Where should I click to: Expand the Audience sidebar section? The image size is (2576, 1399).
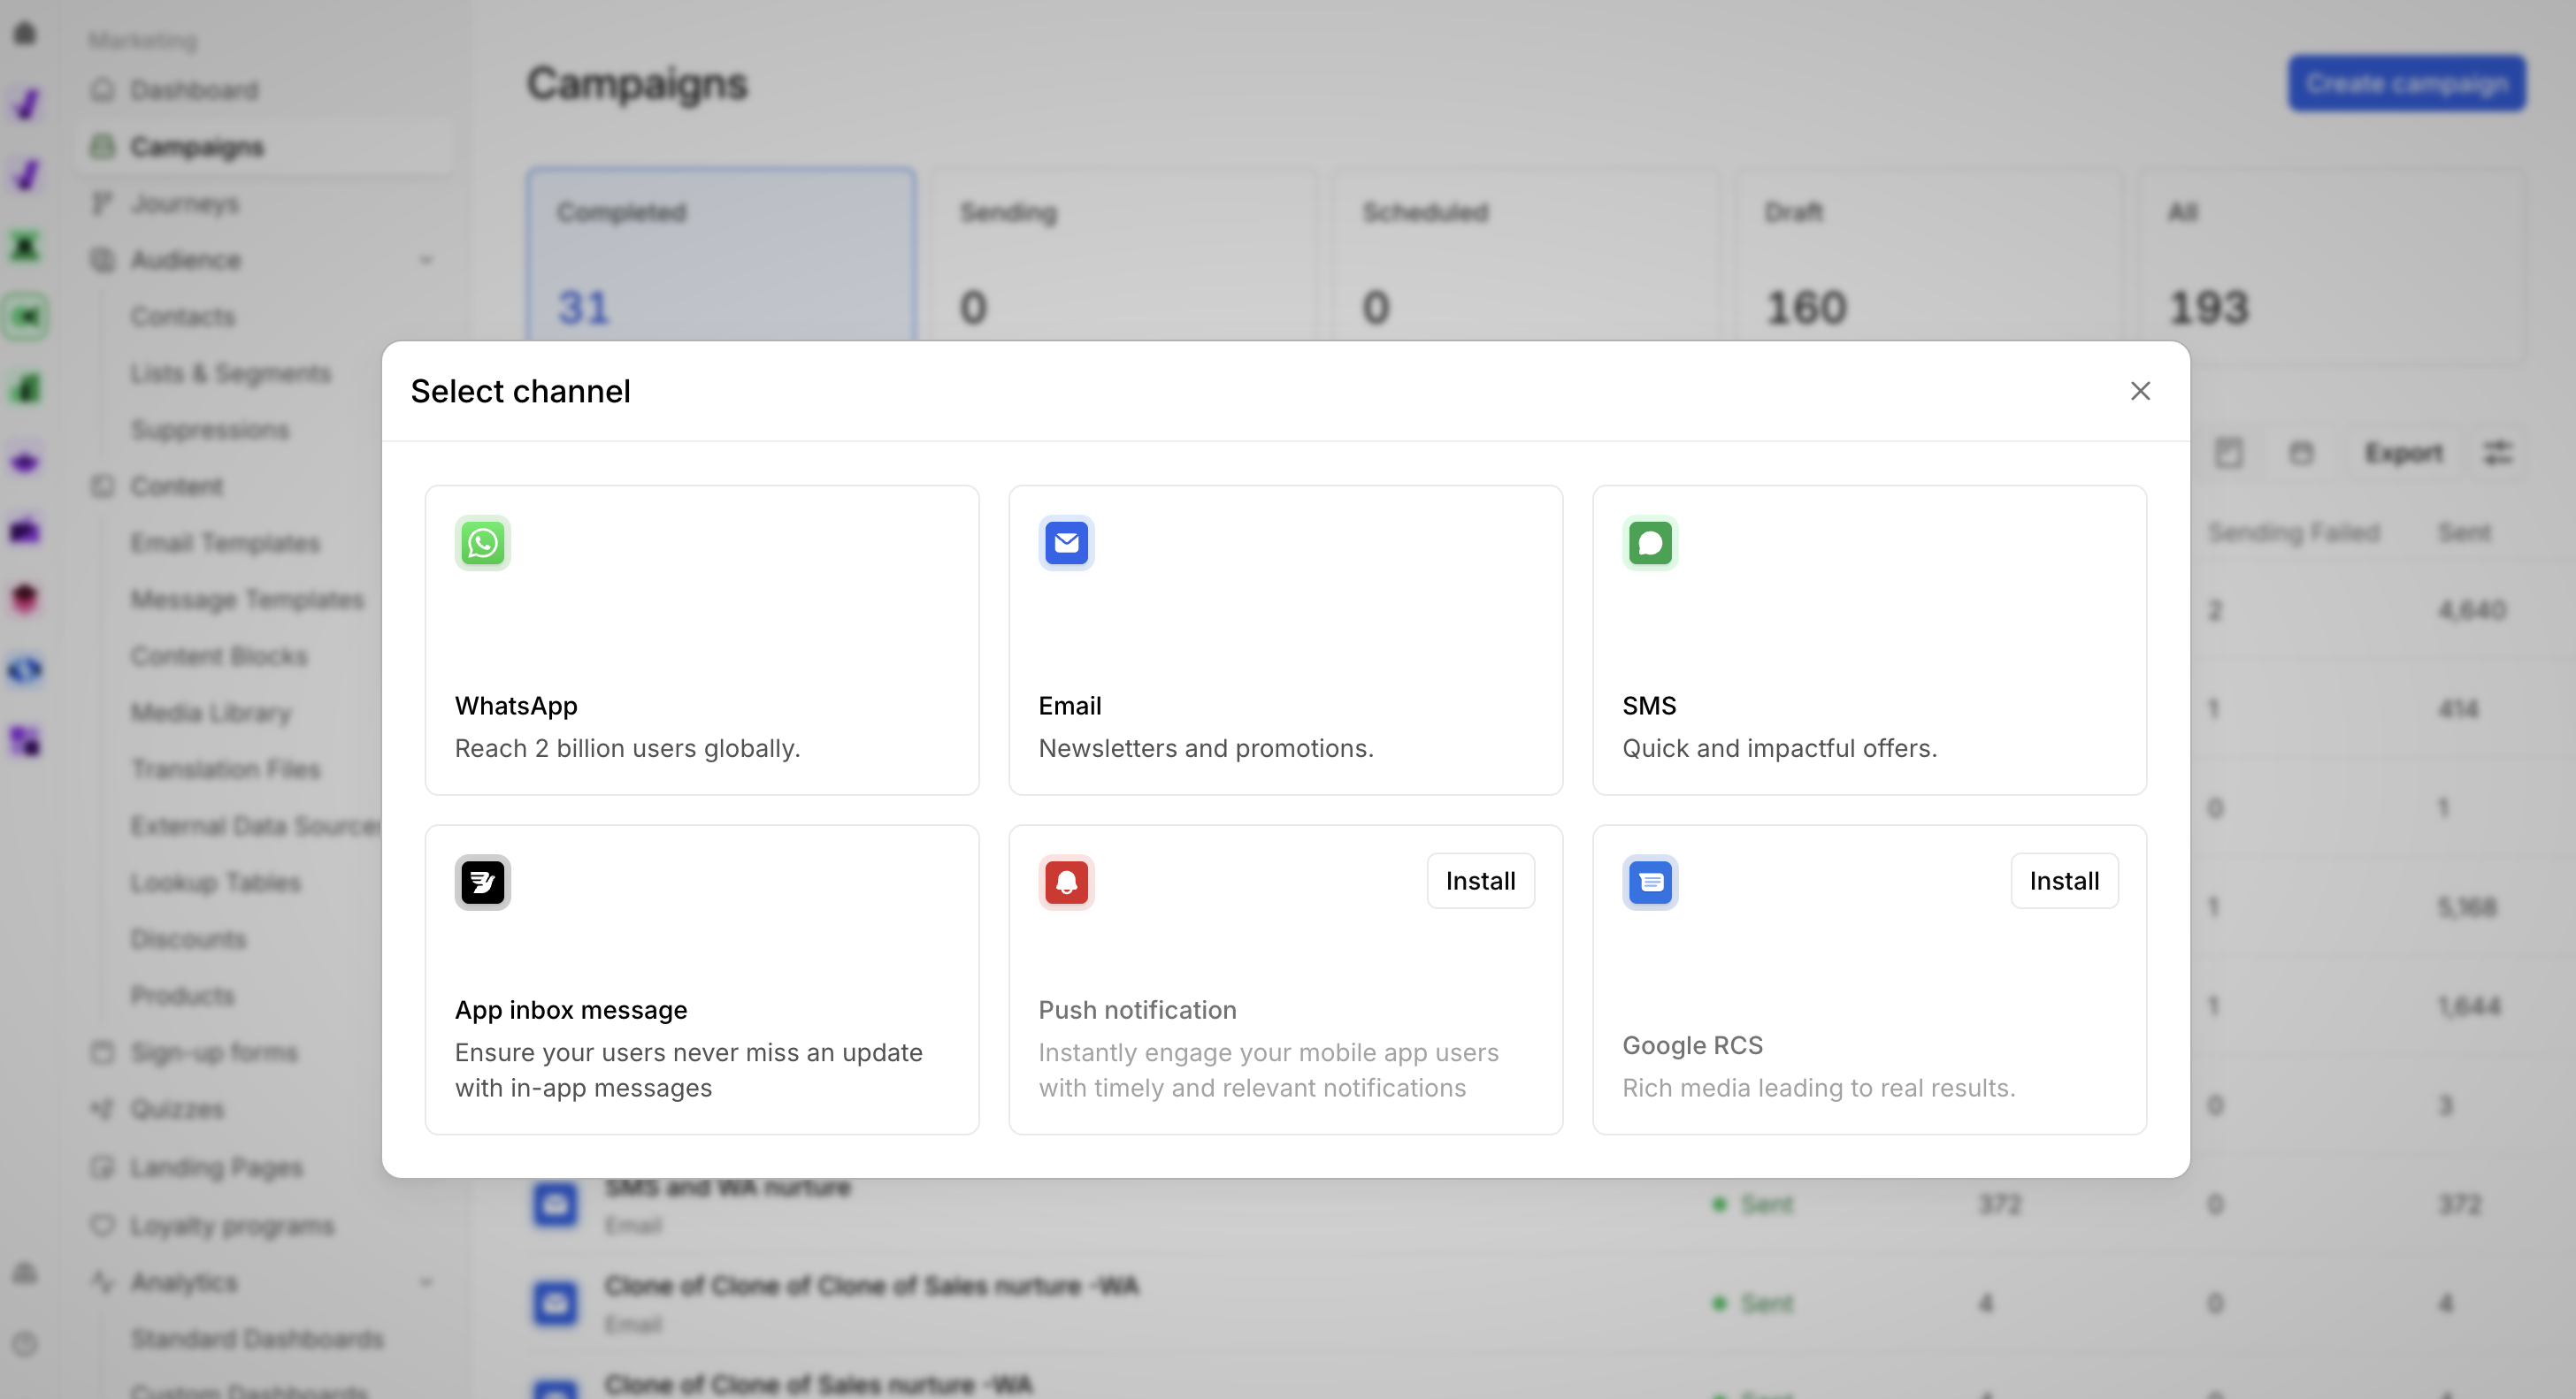[x=426, y=260]
